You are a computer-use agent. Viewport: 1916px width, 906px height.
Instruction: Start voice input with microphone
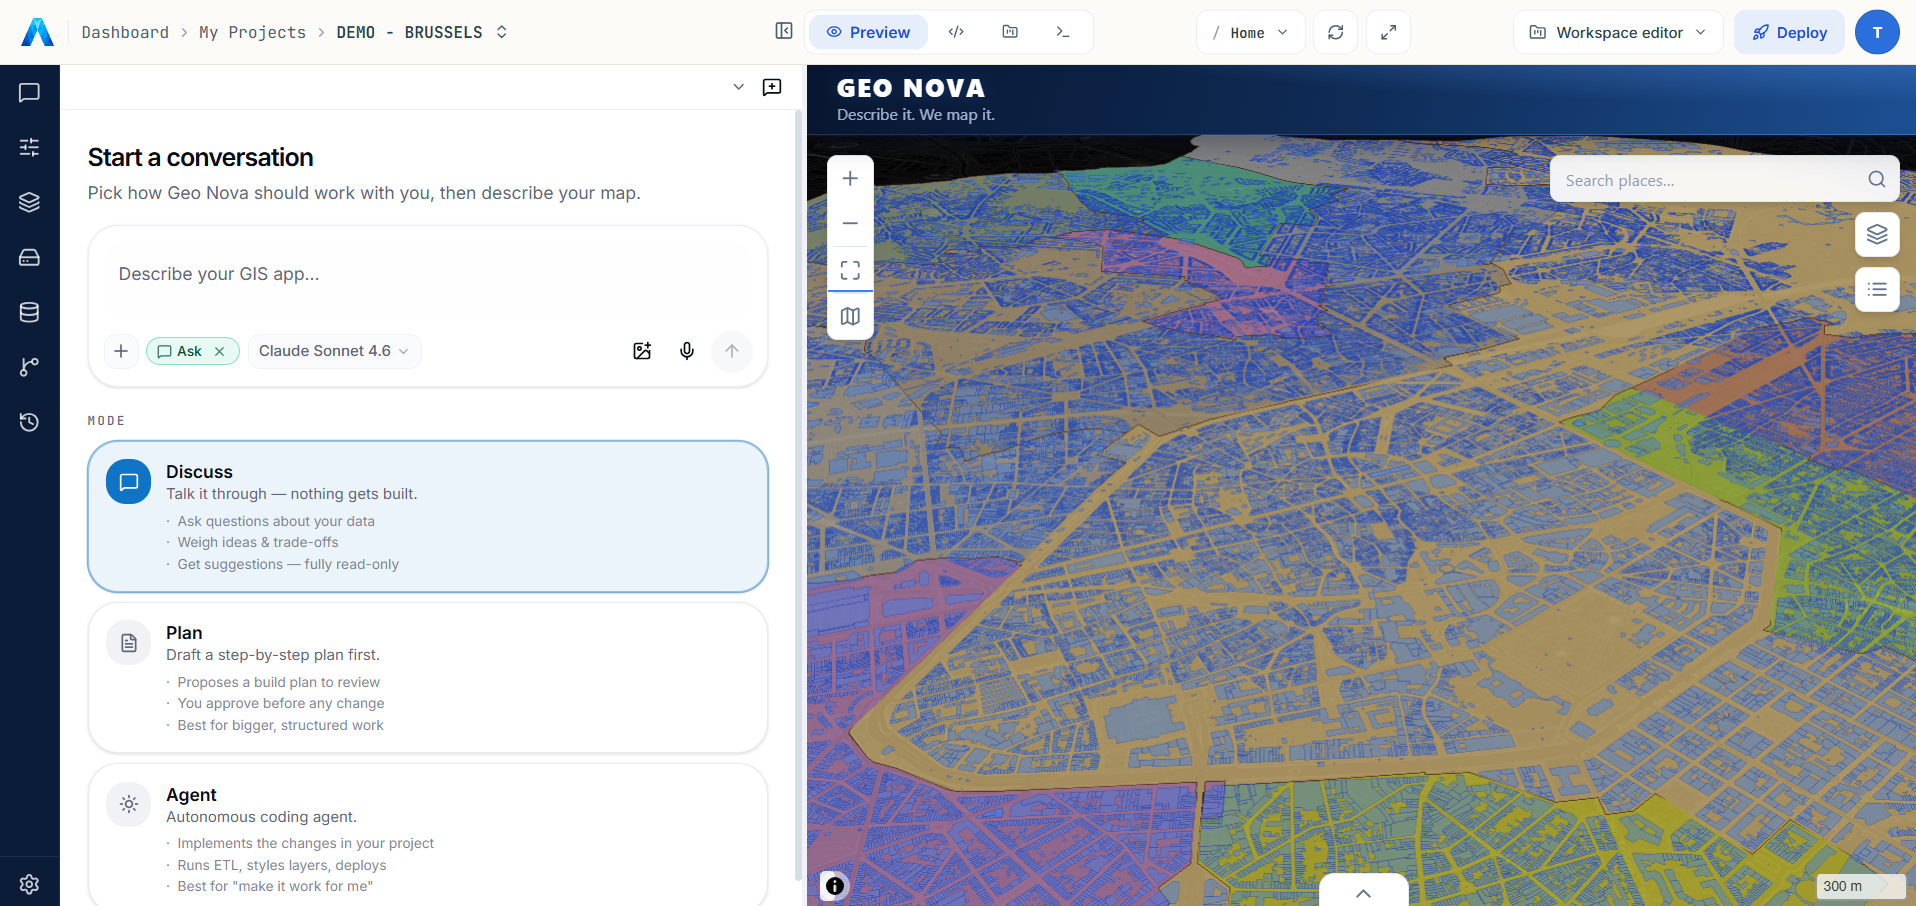coord(687,351)
